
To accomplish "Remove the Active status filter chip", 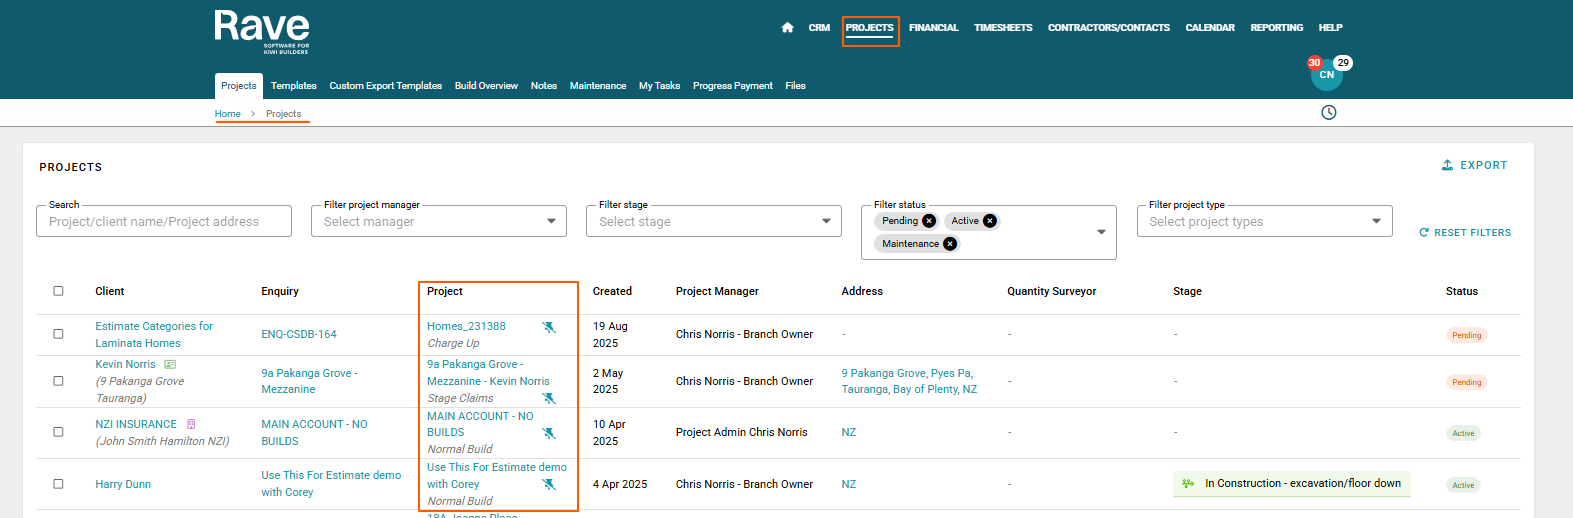I will click(990, 221).
